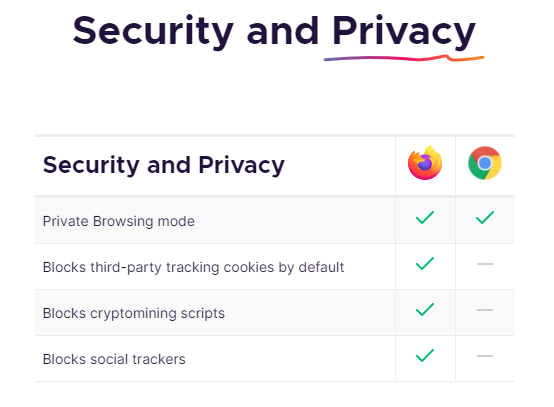This screenshot has width=554, height=407.
Task: Click Firefox checkmark for cryptomining scripts row
Action: (425, 309)
